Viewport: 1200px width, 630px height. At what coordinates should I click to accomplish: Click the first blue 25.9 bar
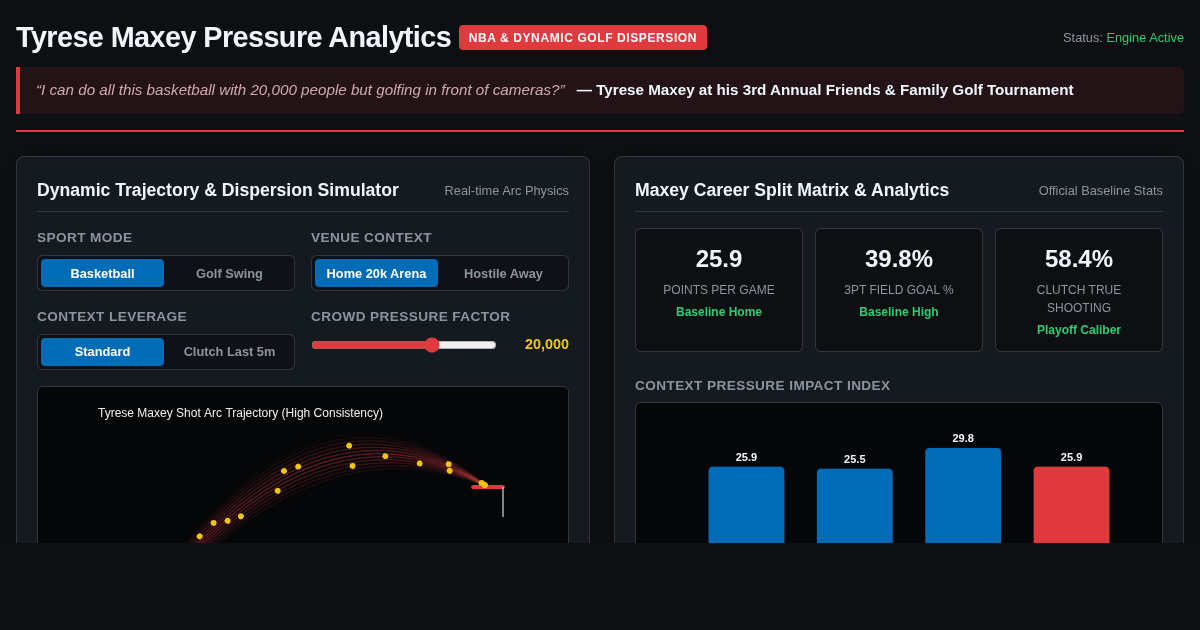pos(746,505)
